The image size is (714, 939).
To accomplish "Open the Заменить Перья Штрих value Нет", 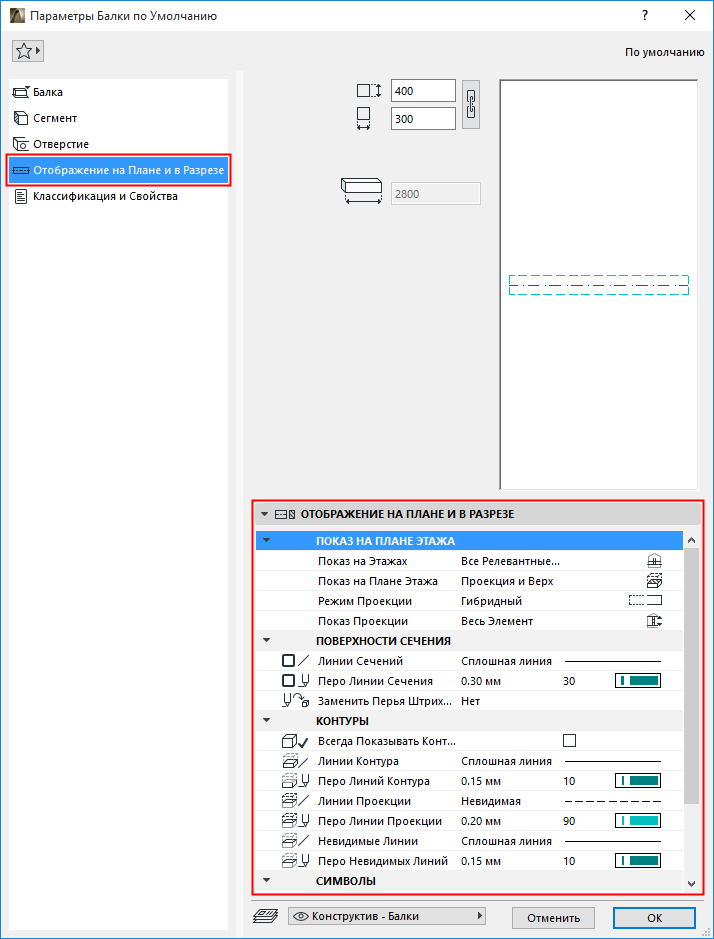I will 471,701.
